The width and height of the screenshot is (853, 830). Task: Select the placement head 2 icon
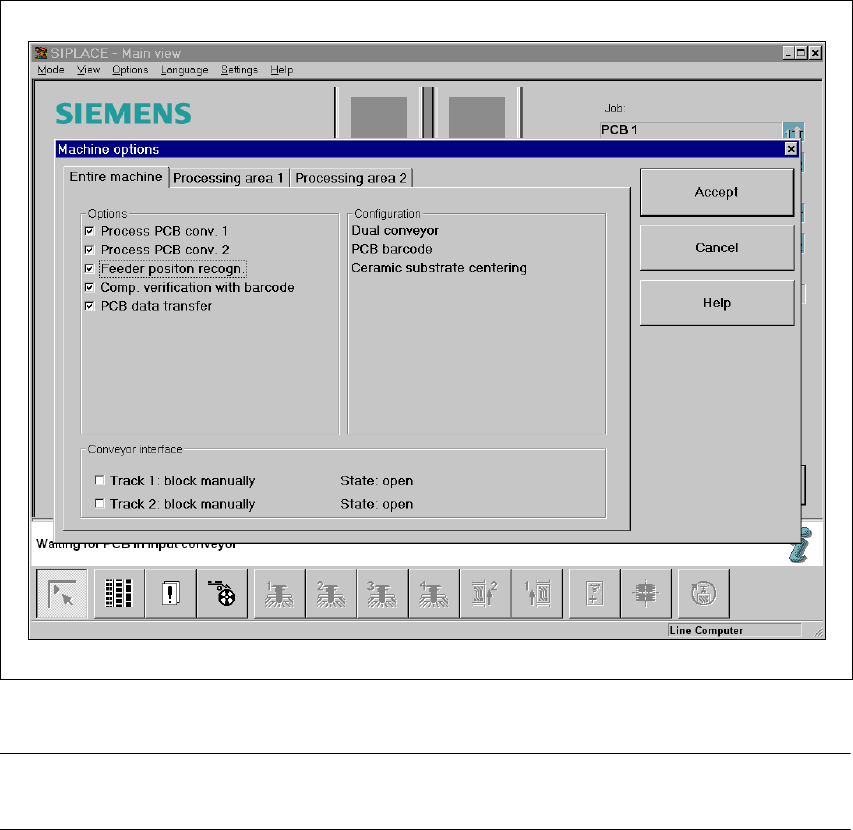coord(331,593)
